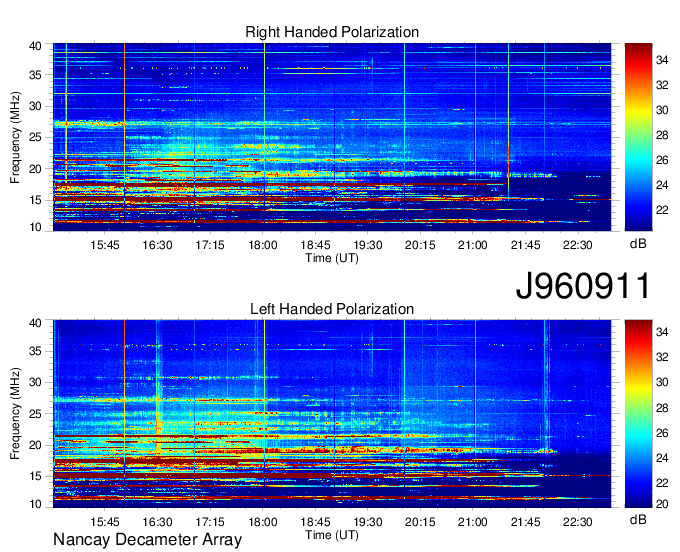This screenshot has height=552, width=680.
Task: Click the 40 MHz tick on Right Handed plot
Action: pos(35,46)
